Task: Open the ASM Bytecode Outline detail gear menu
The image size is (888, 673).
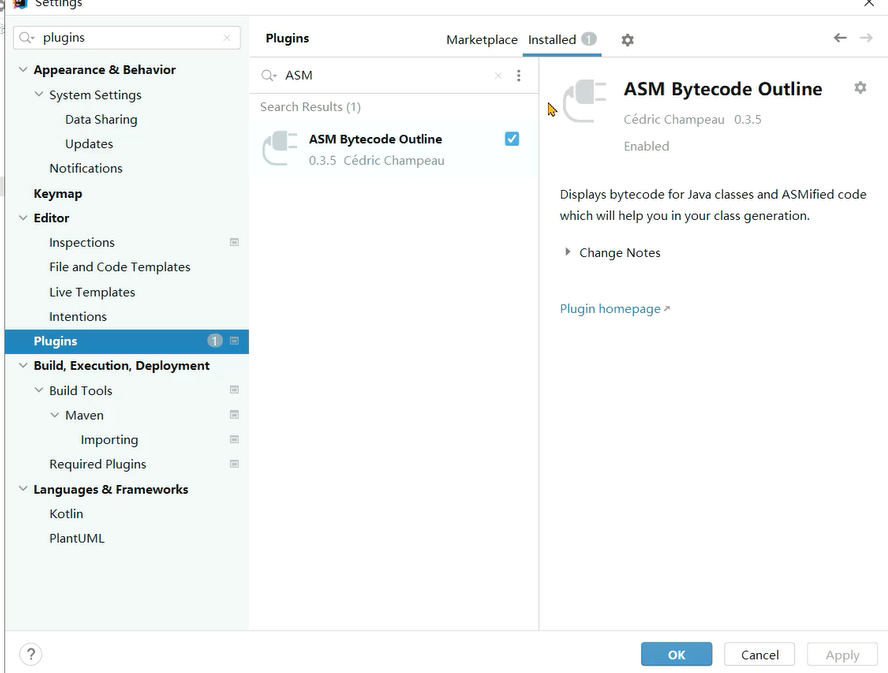Action: 860,88
